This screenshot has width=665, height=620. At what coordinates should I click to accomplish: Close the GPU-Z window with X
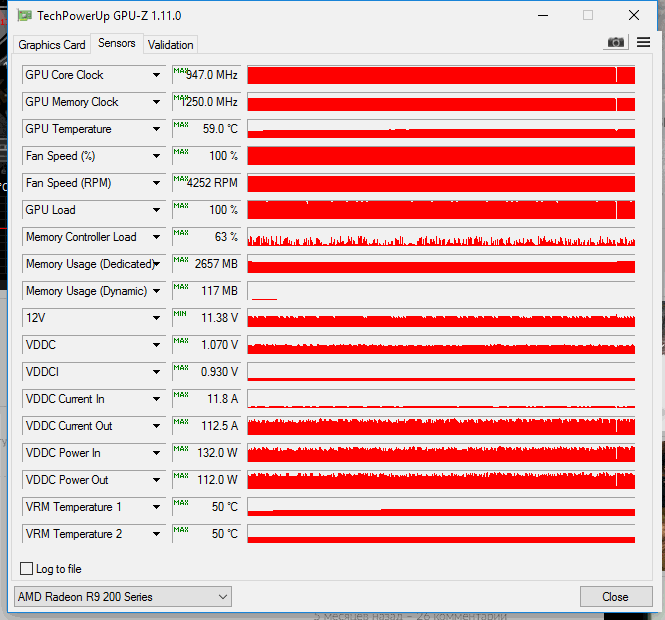pos(634,16)
